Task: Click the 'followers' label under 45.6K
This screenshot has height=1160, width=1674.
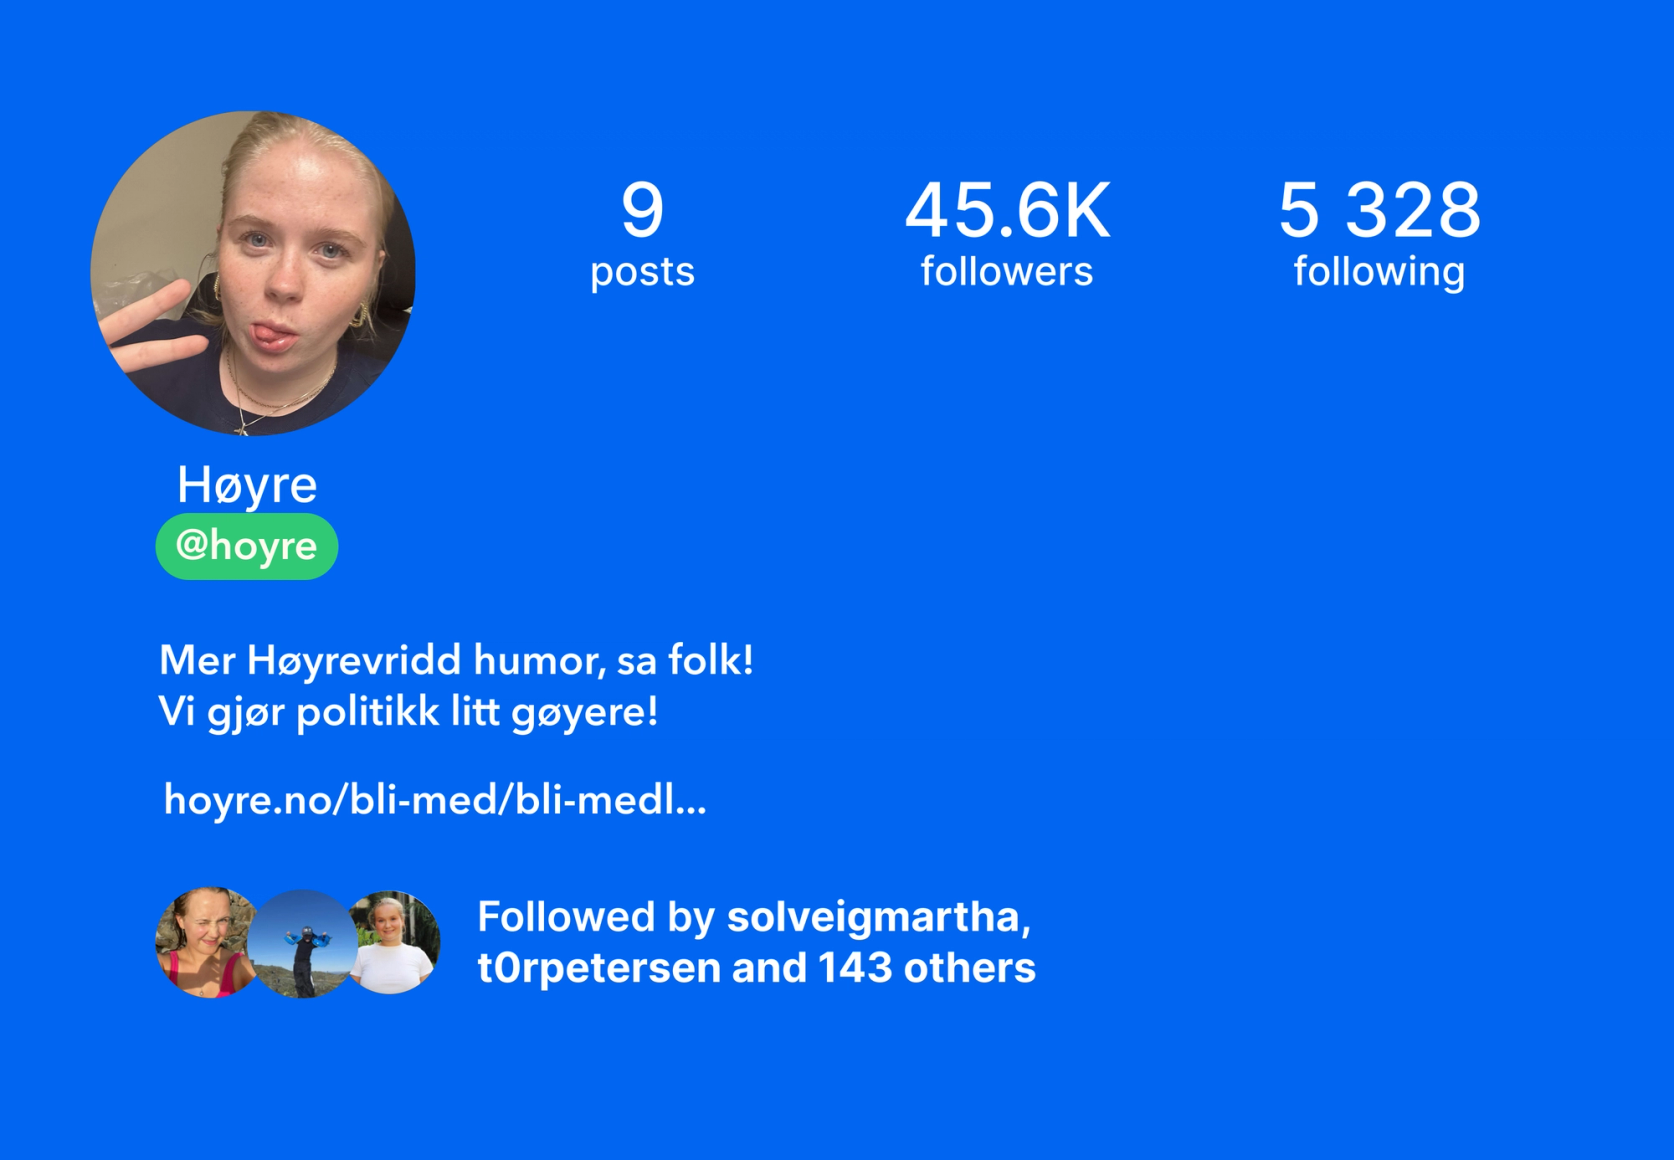Action: click(1007, 271)
